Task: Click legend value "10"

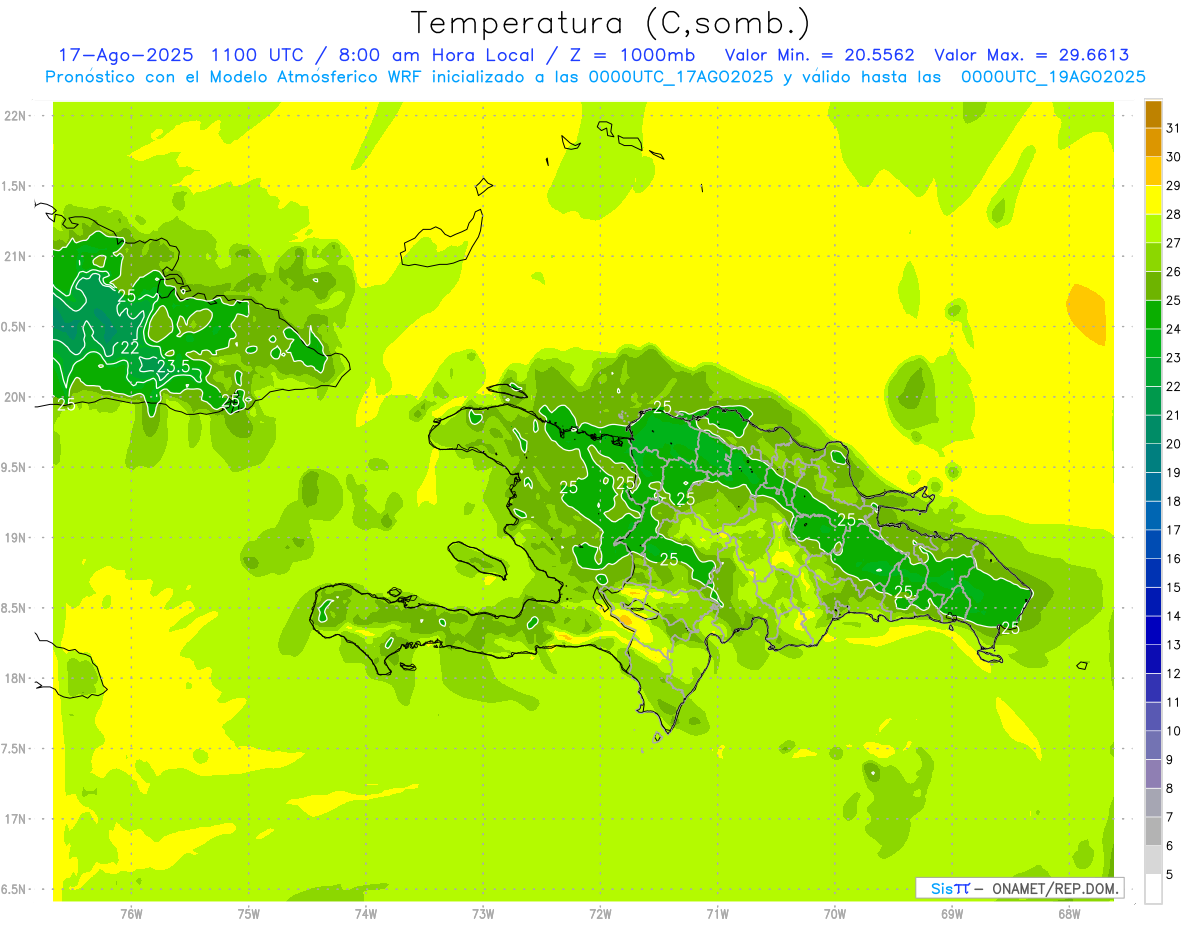Action: point(1174,731)
